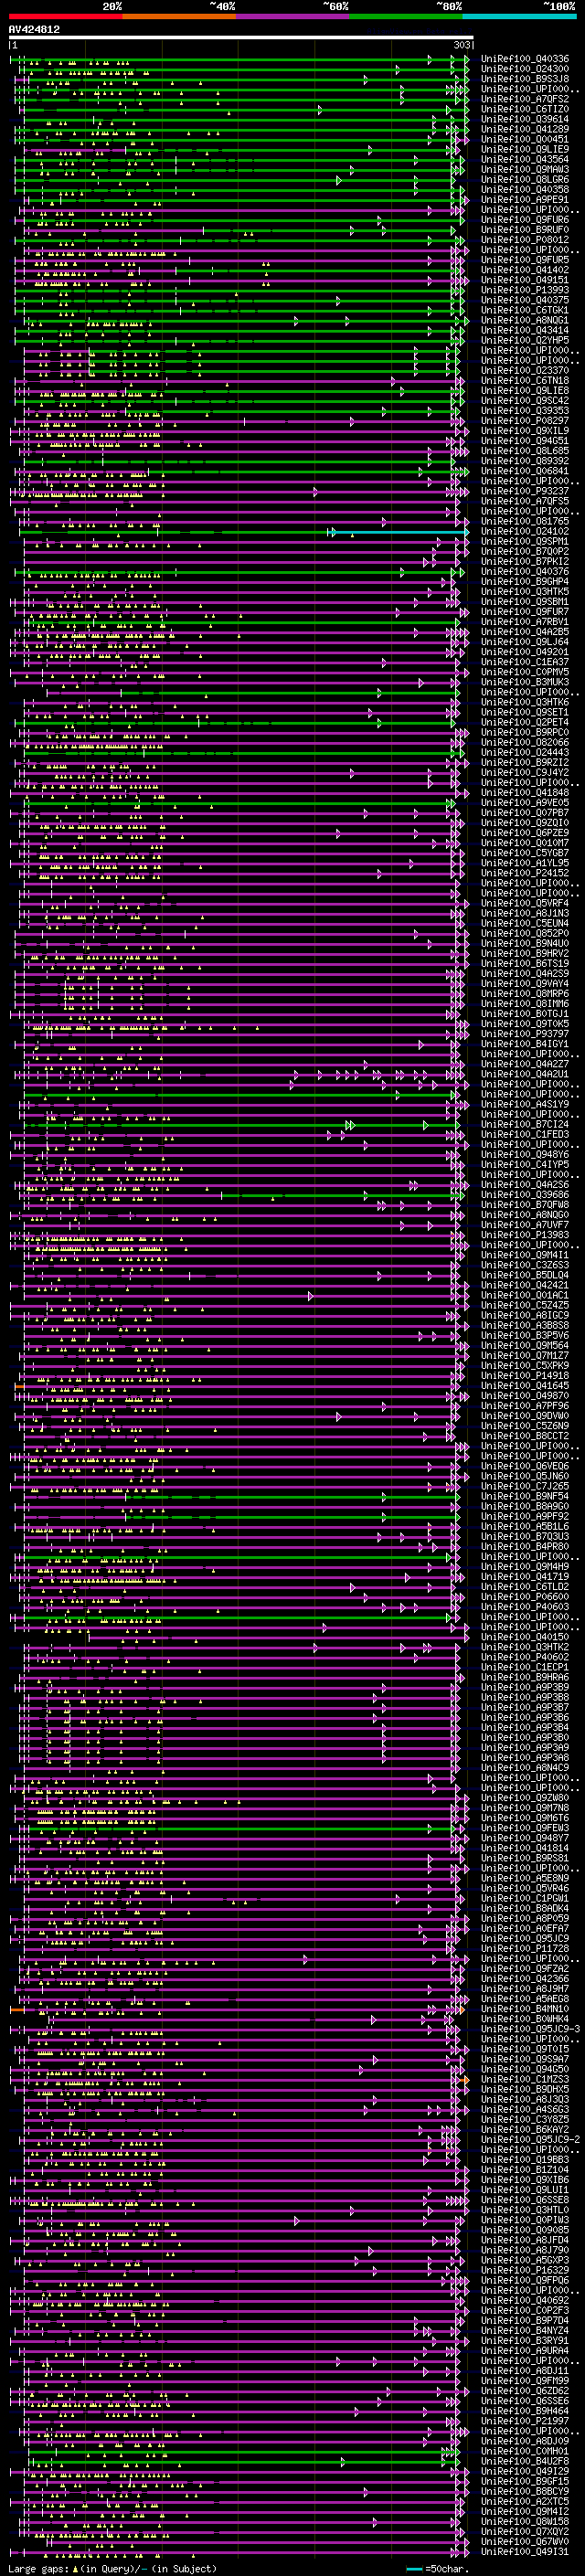Open hit UniRef100_O24300
585x2576 pixels.
[x=525, y=69]
